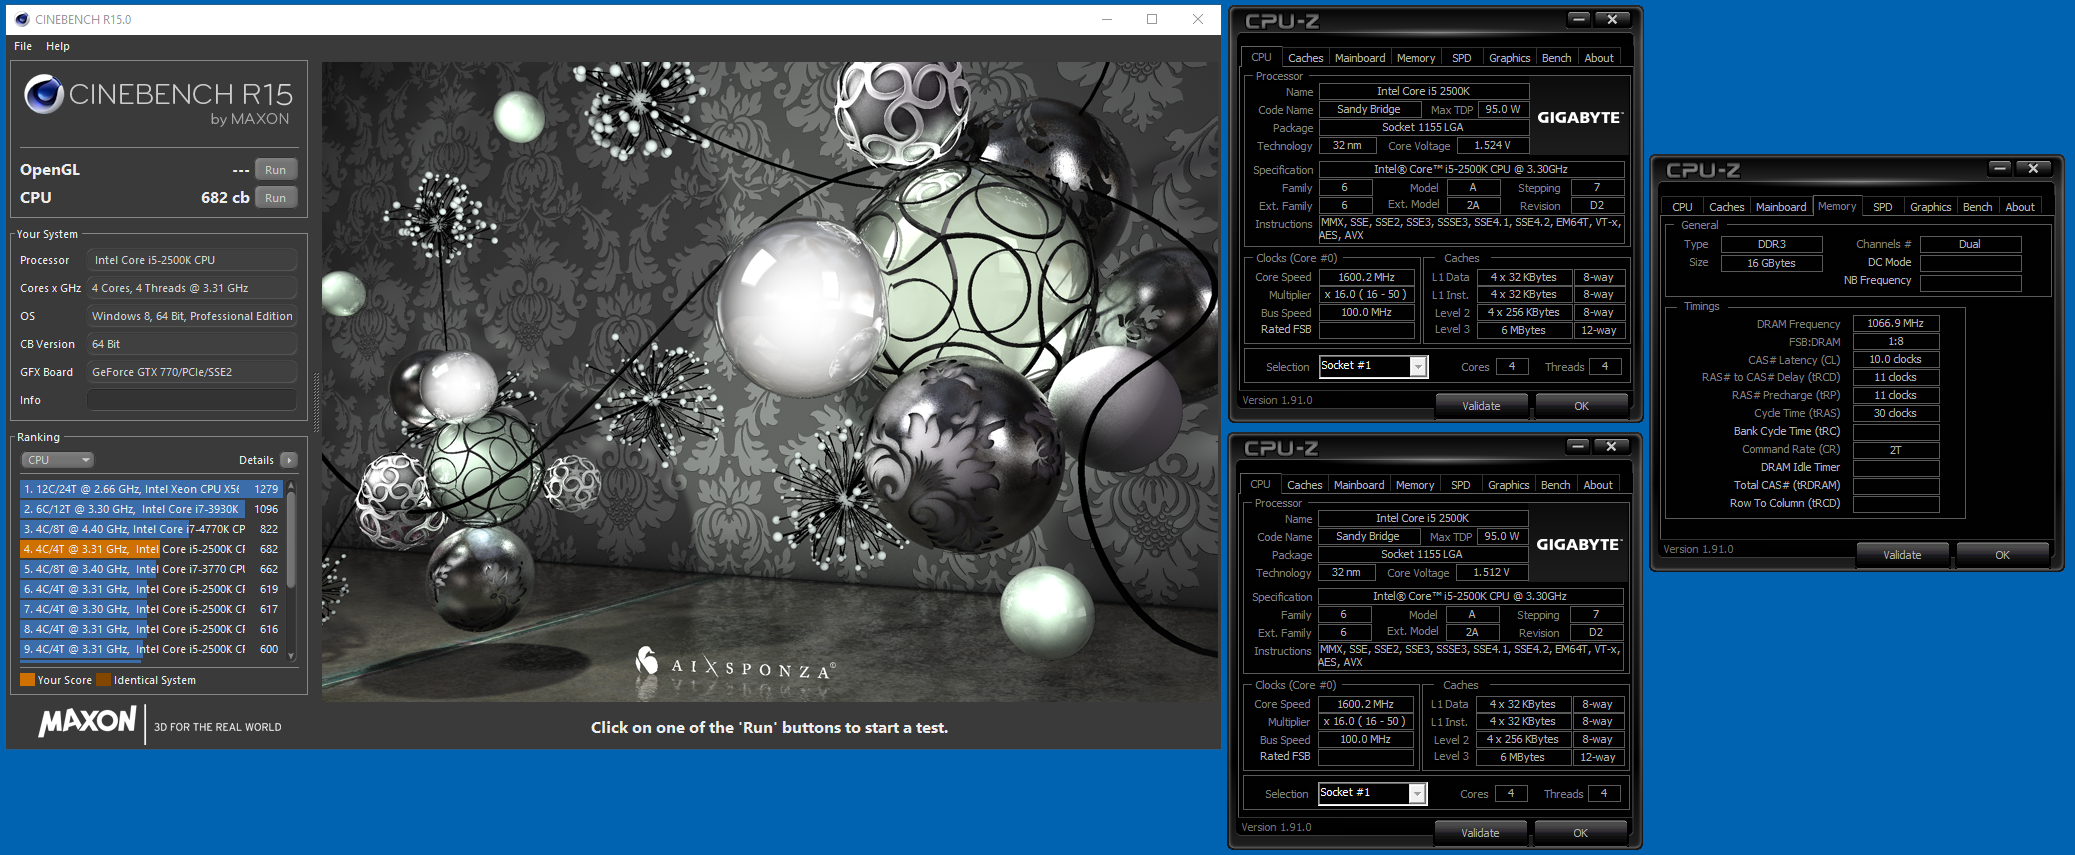Open ranking Details arrow button
Screen dimensions: 2075x855
288,460
